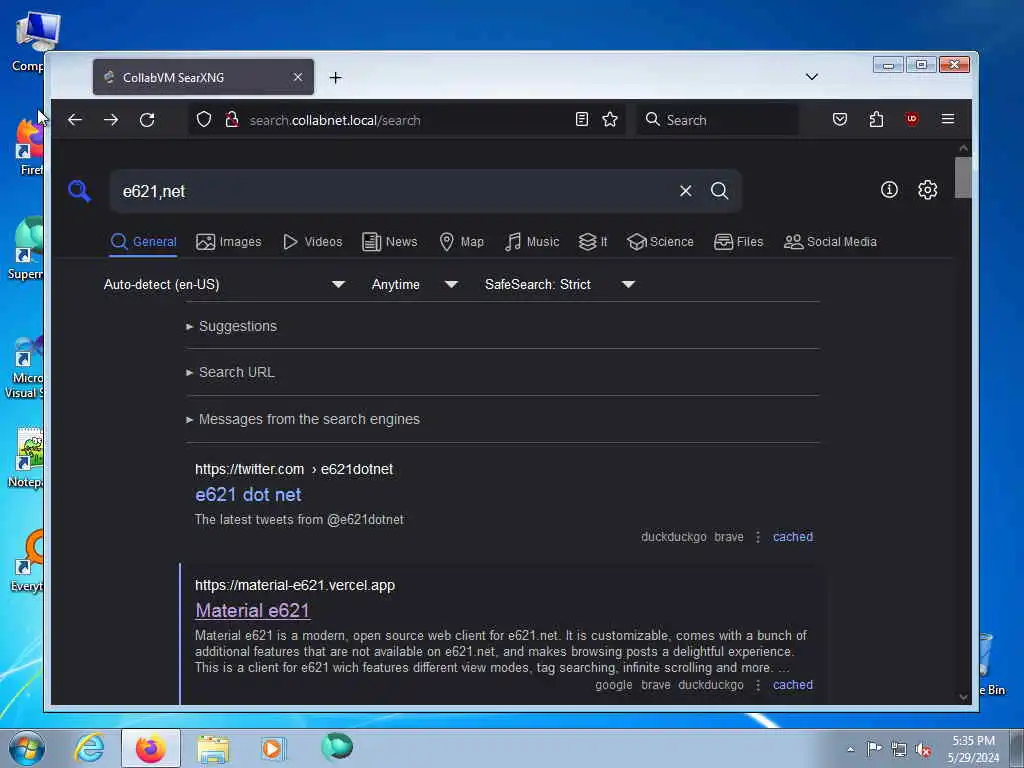
Task: Click the insecure connection lock icon
Action: 231,120
